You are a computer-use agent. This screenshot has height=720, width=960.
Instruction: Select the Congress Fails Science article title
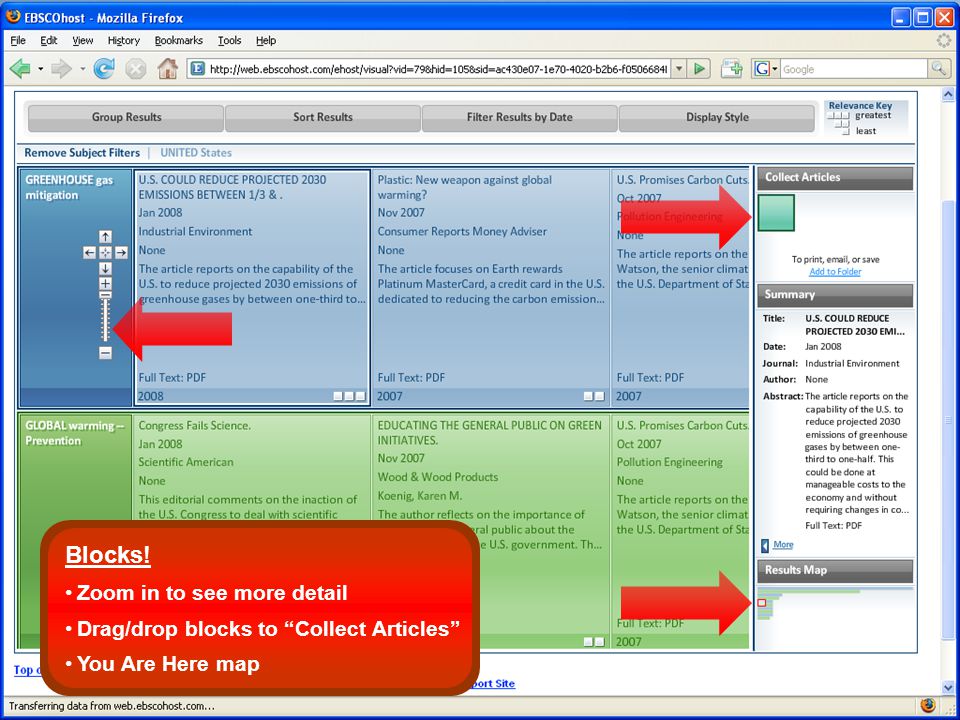195,426
